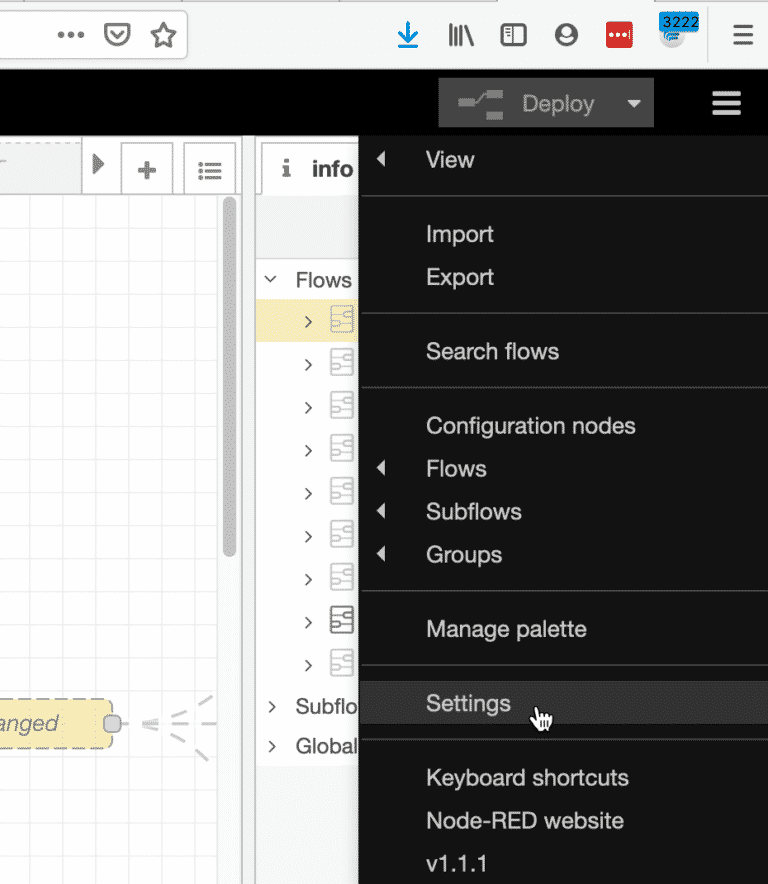Image resolution: width=768 pixels, height=884 pixels.
Task: Save page to Pocket icon
Action: click(117, 35)
